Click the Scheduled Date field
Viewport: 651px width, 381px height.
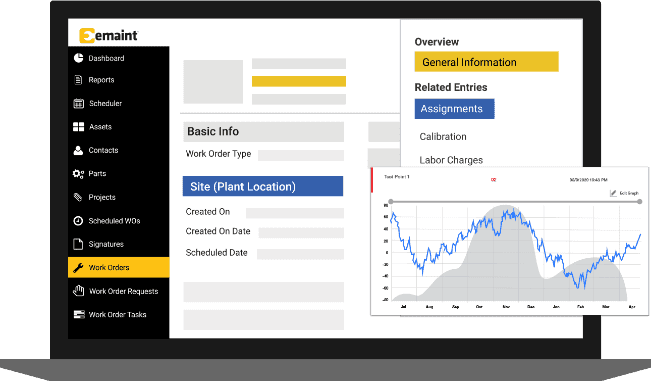(300, 254)
